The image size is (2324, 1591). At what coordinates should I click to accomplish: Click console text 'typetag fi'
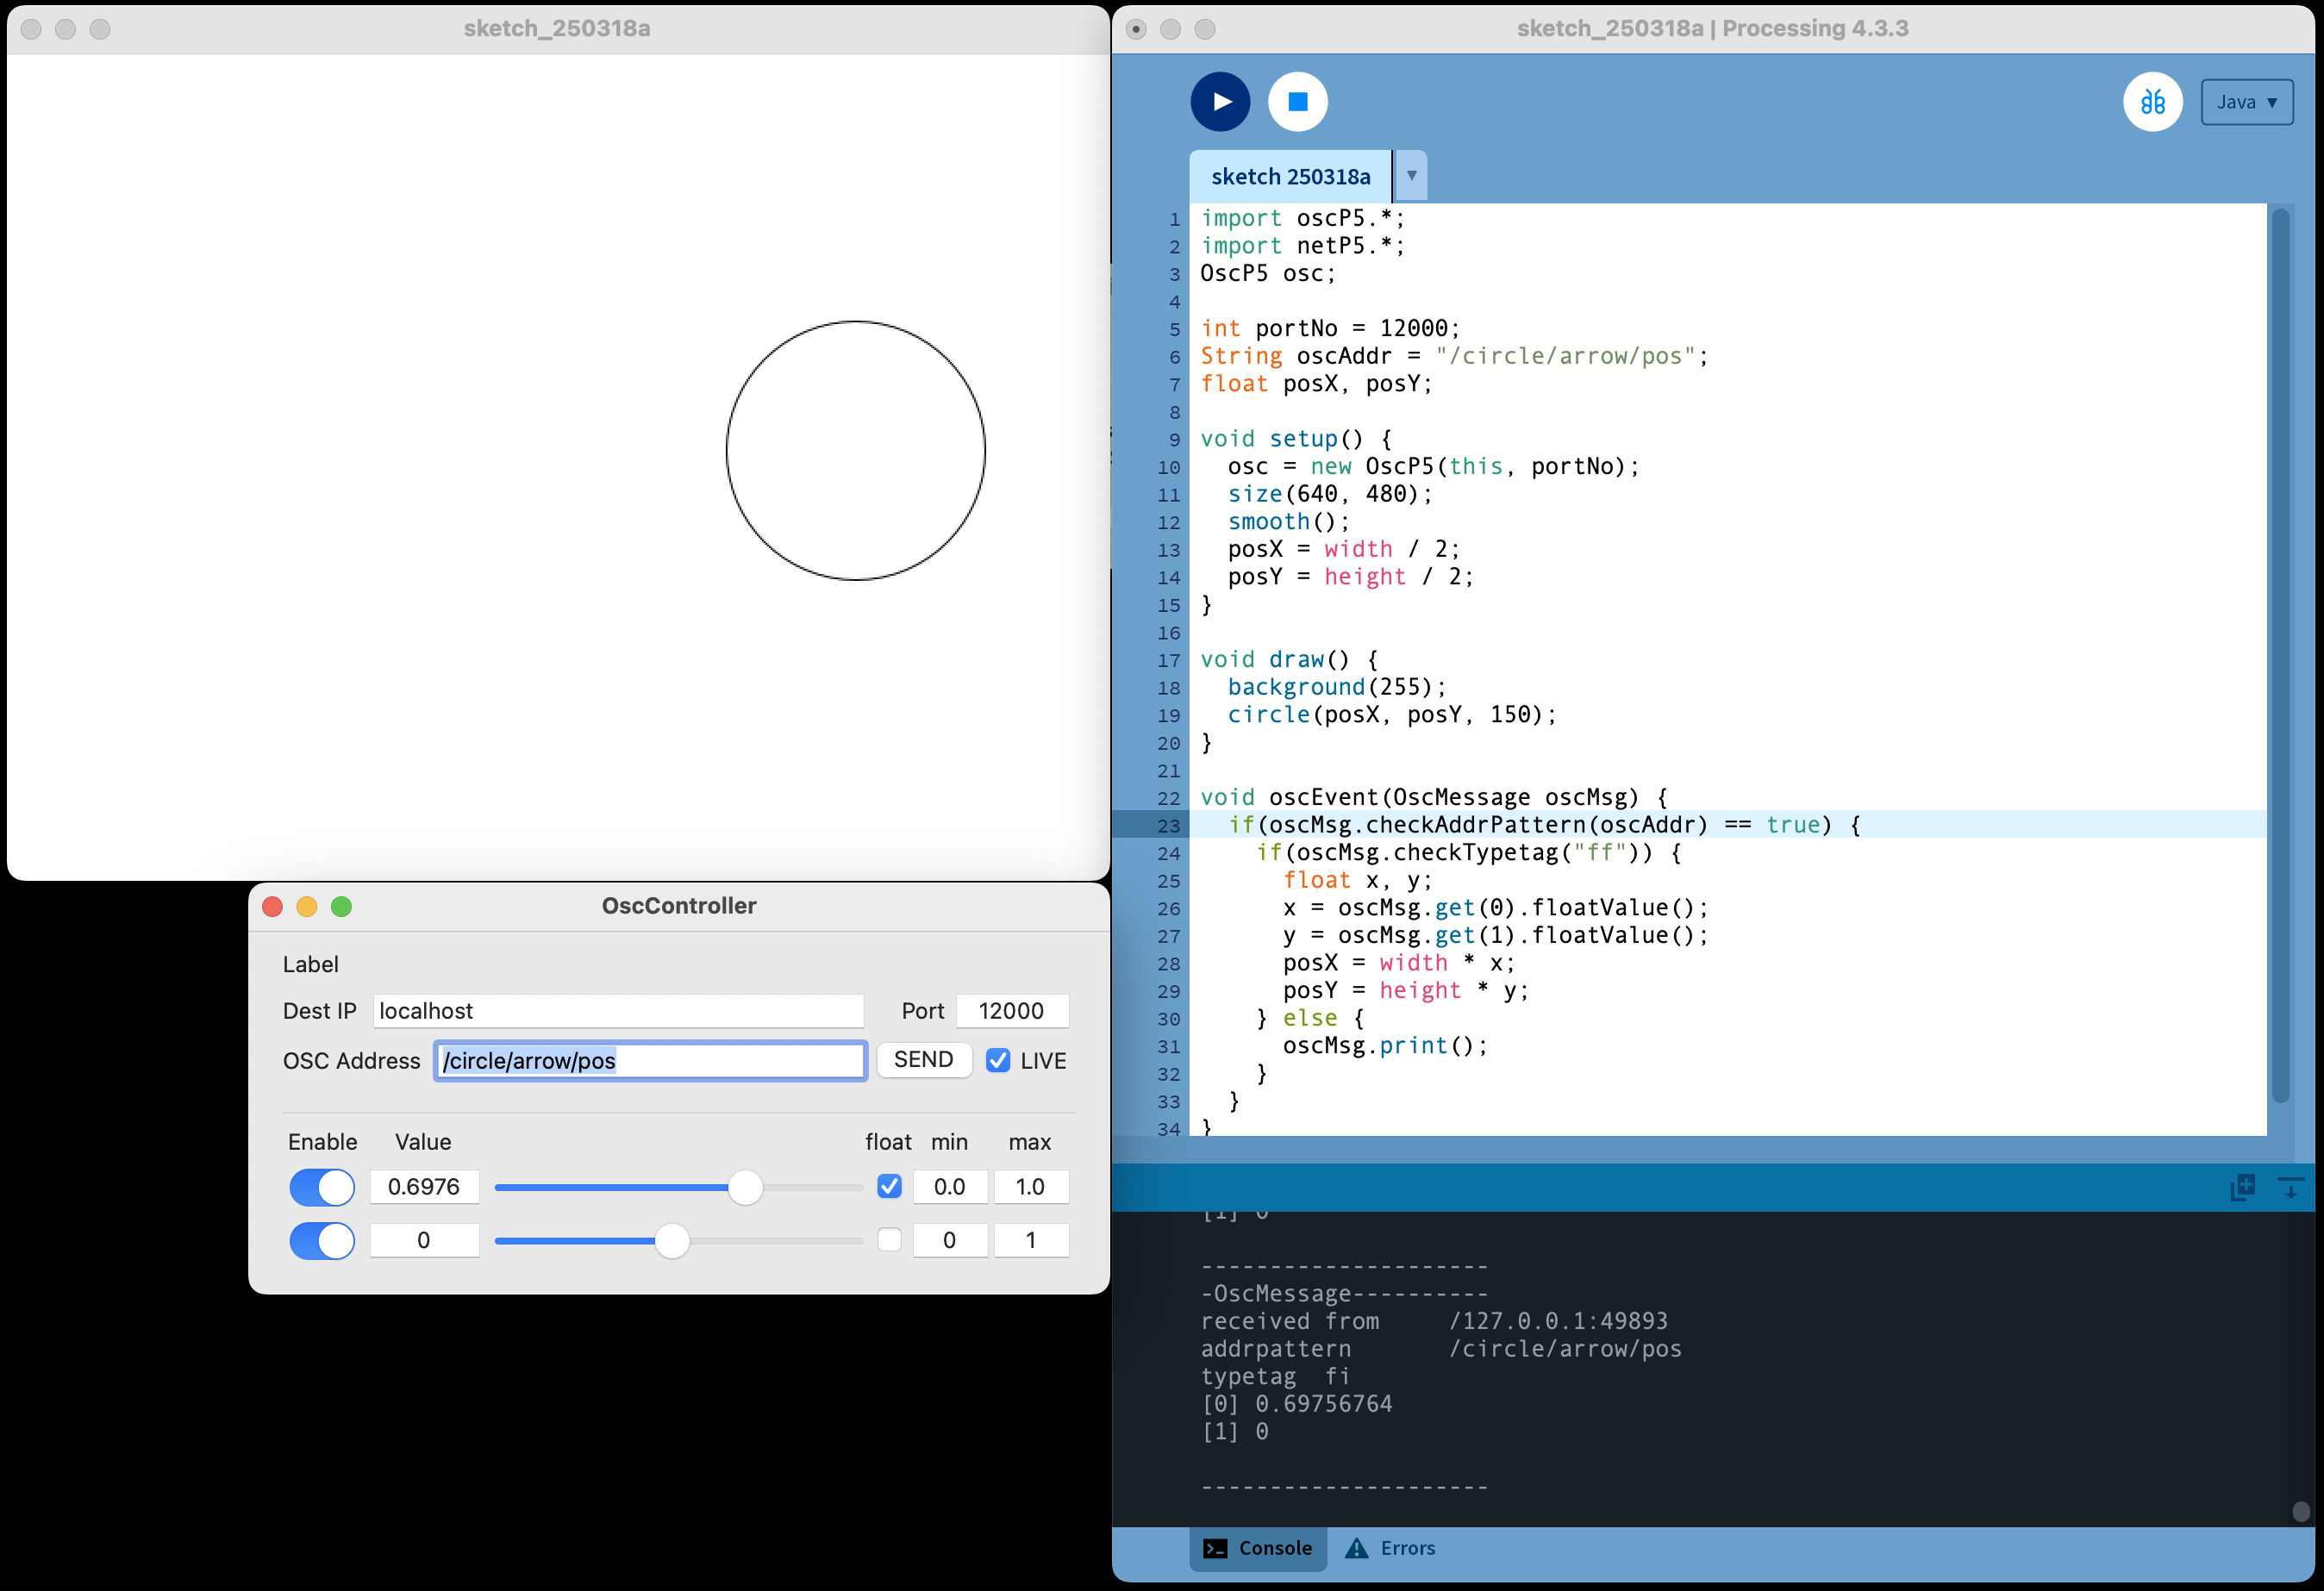click(1276, 1377)
